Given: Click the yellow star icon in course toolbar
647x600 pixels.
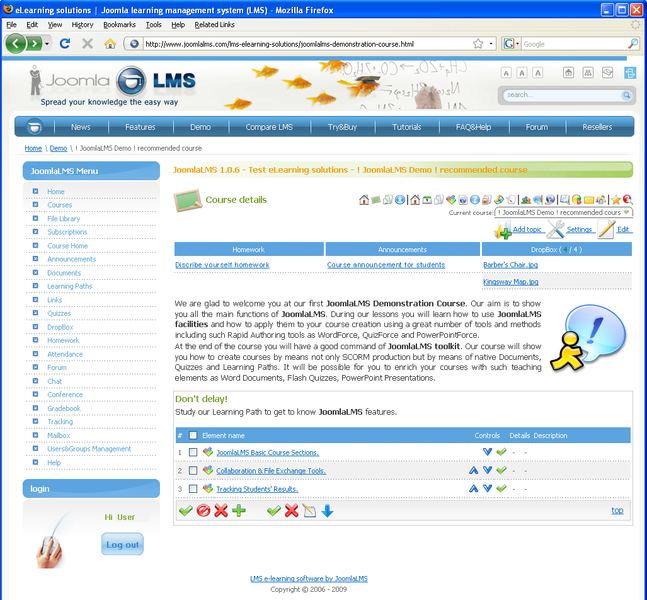Looking at the screenshot, I should coord(616,200).
